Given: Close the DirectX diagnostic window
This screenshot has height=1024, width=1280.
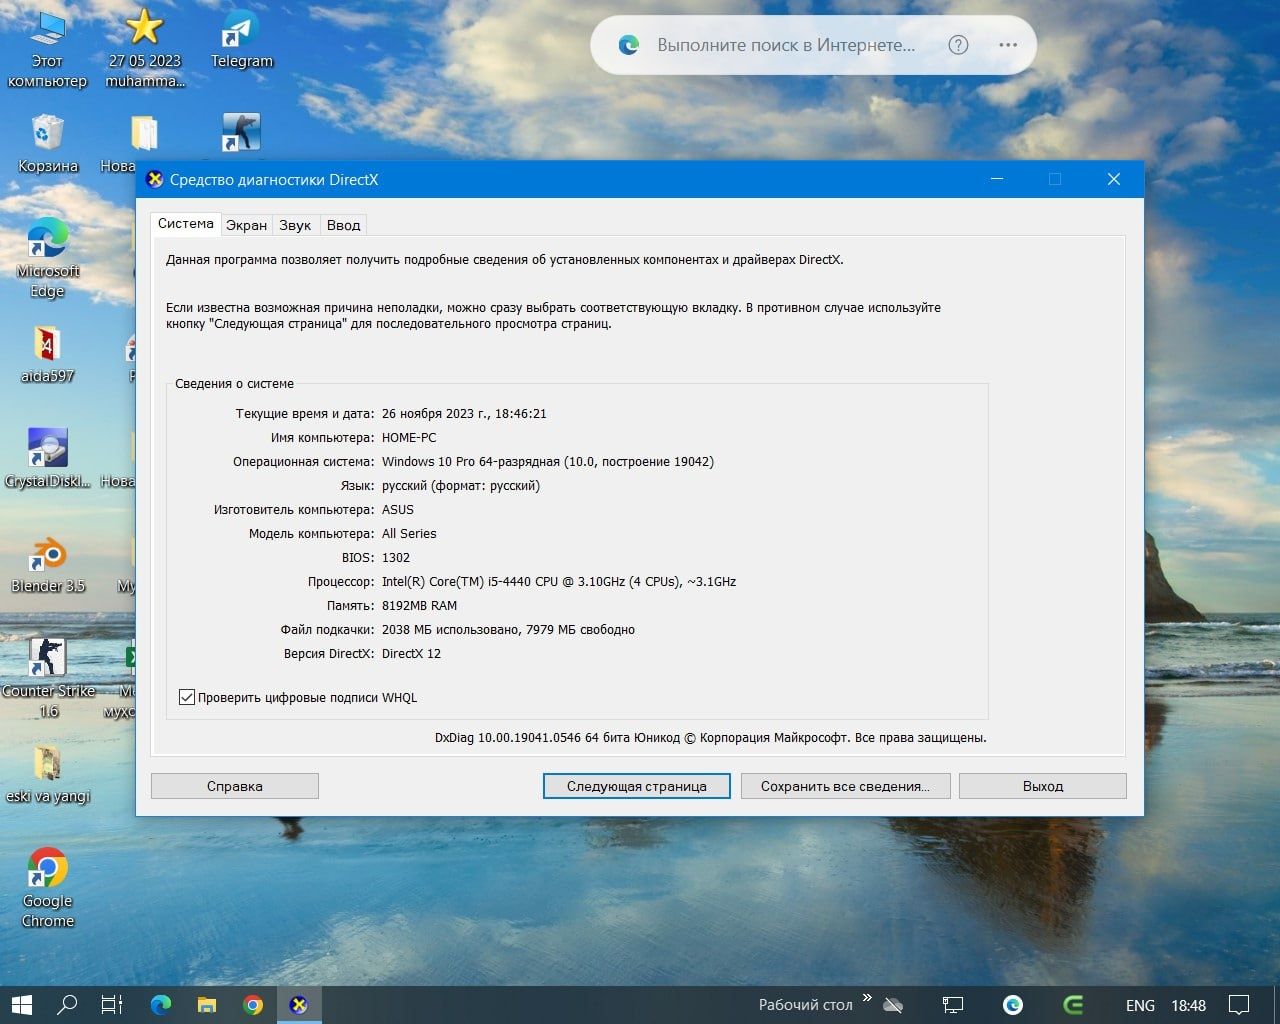Looking at the screenshot, I should point(1114,179).
